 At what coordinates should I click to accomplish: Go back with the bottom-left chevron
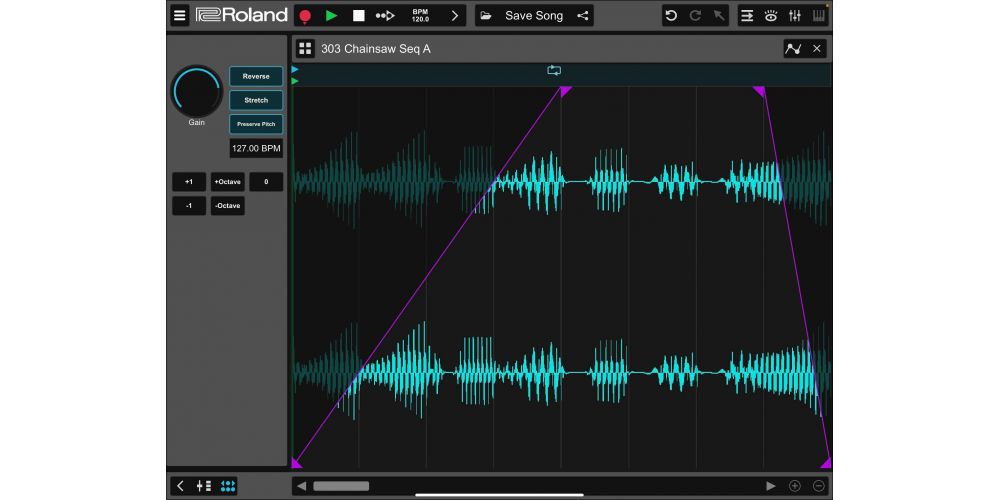[x=180, y=486]
